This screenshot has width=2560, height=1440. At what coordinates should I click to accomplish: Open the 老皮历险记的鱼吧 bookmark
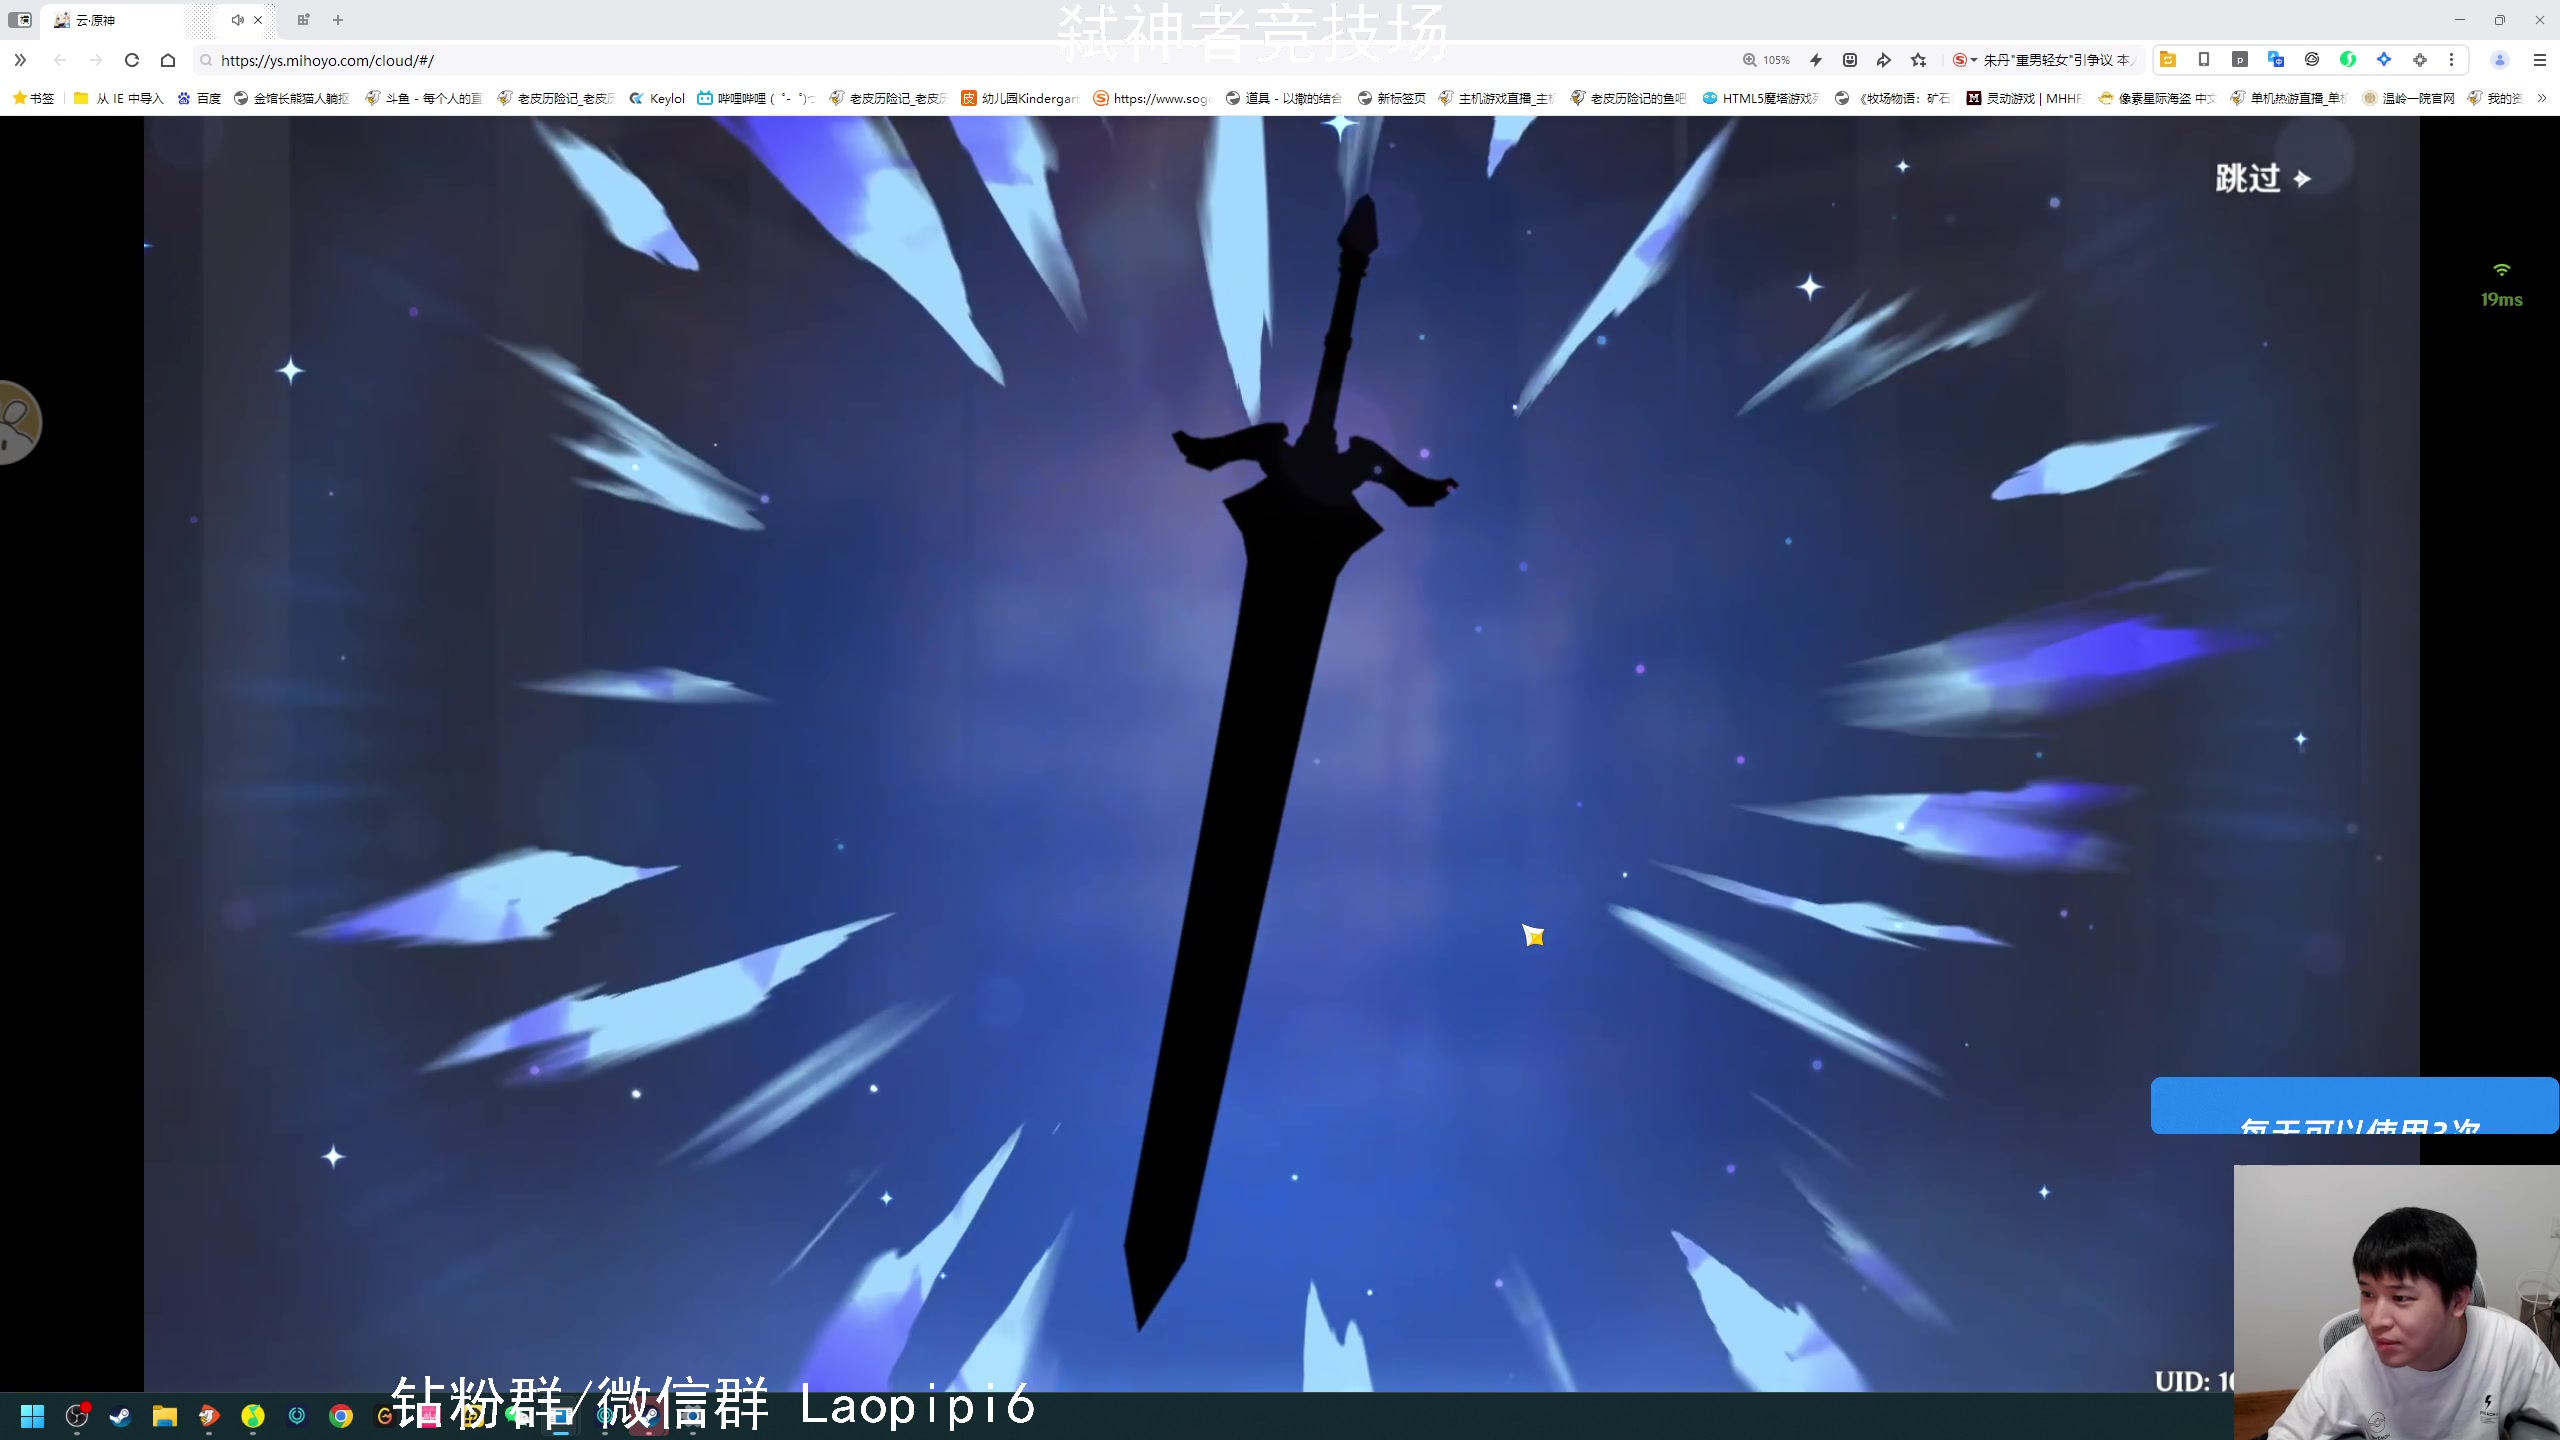pos(1628,98)
